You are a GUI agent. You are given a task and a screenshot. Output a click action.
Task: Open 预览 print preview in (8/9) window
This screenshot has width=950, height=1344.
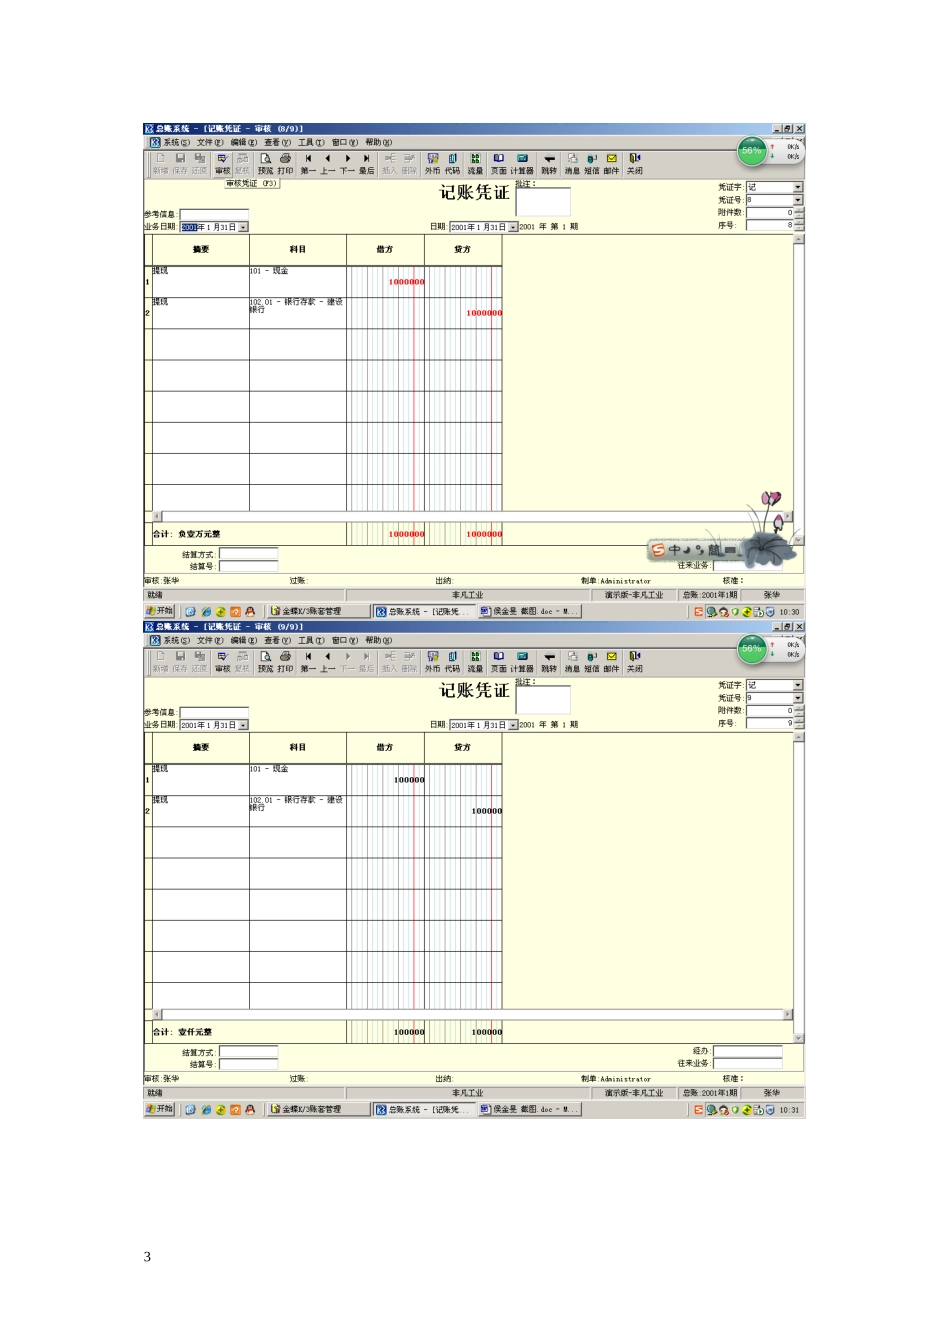[265, 164]
